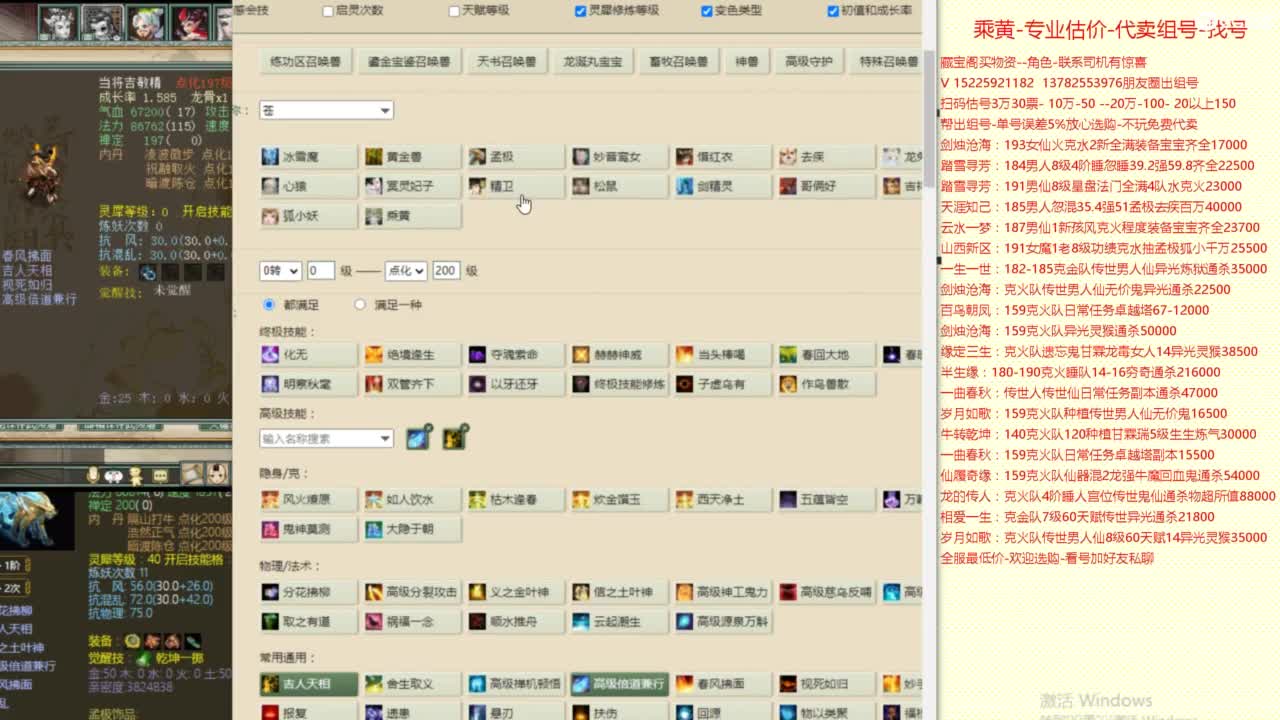This screenshot has height=720, width=1280.
Task: Select the 狐小妖 pet
Action: click(x=308, y=216)
